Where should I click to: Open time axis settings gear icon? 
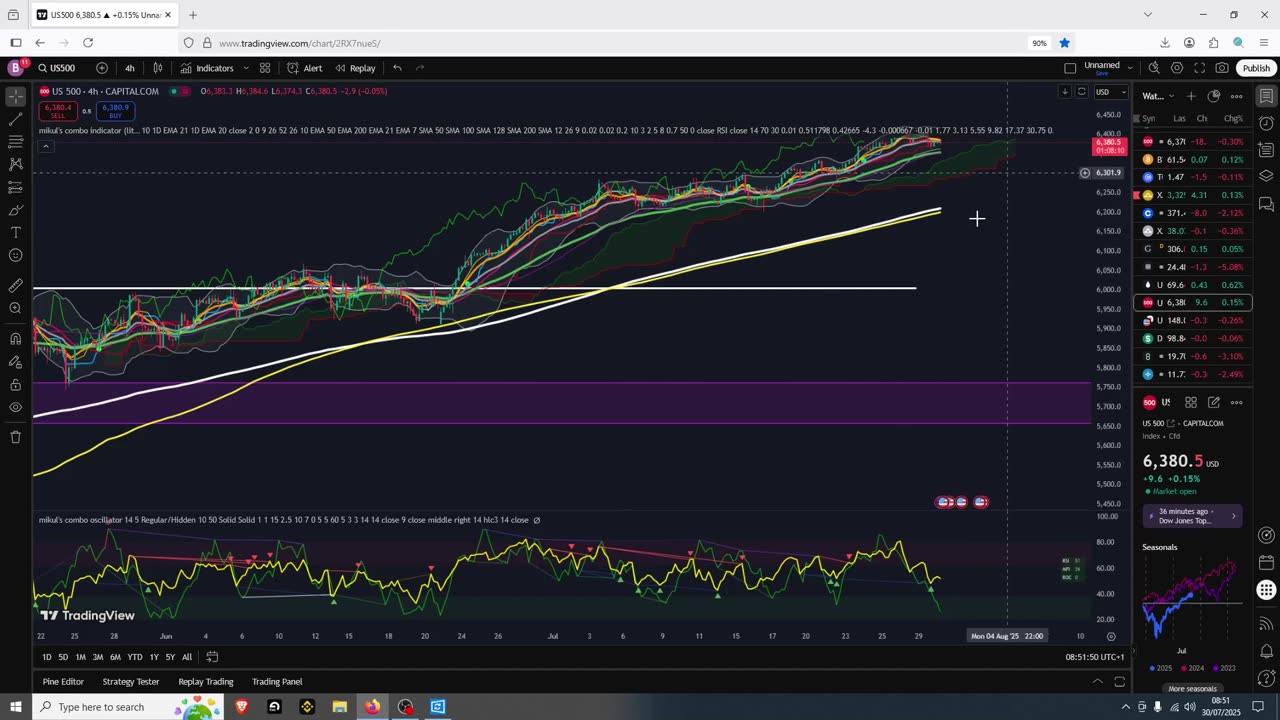coord(1110,636)
